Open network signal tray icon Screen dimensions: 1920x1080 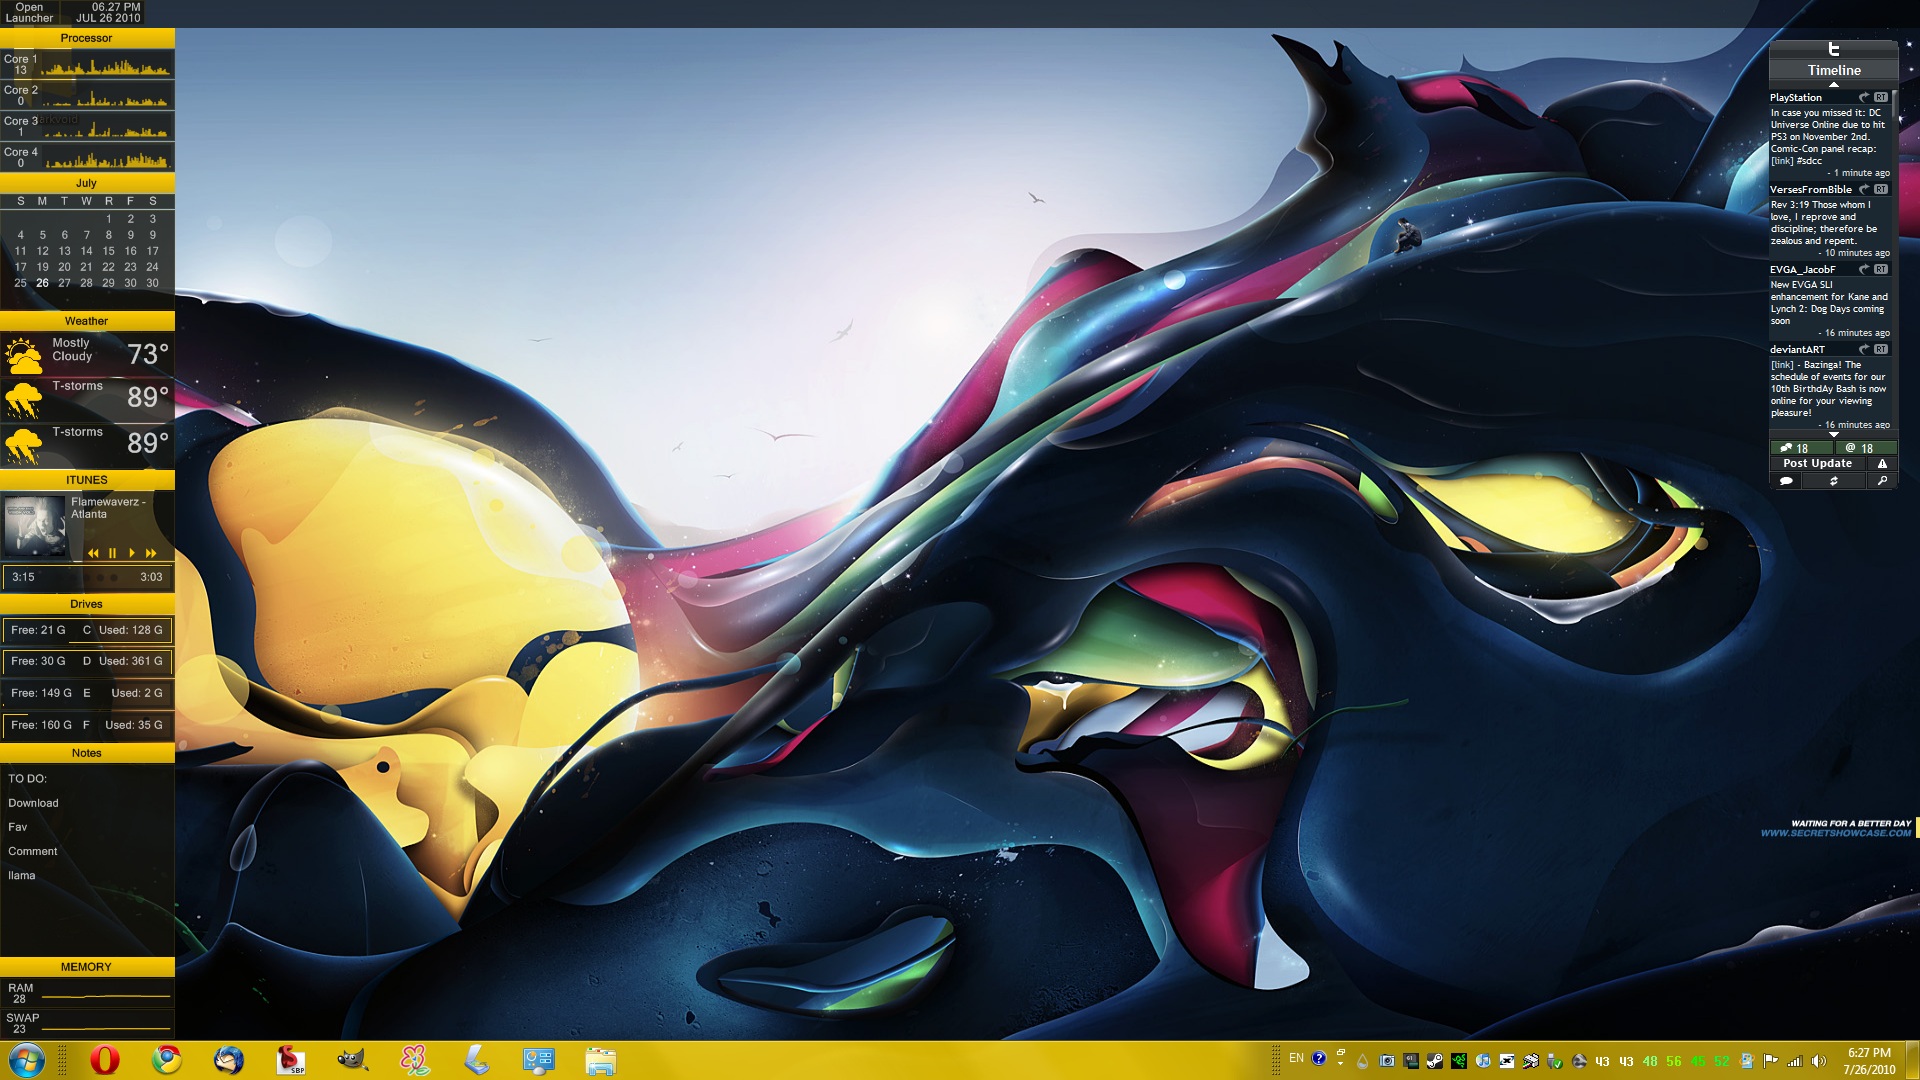pos(1795,1061)
